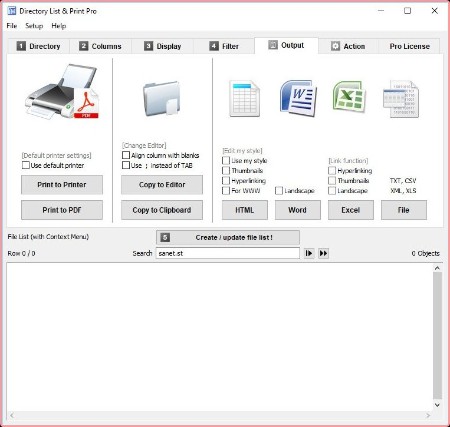Click horizontal scrollbar right arrow
The image size is (450, 427).
(x=428, y=415)
